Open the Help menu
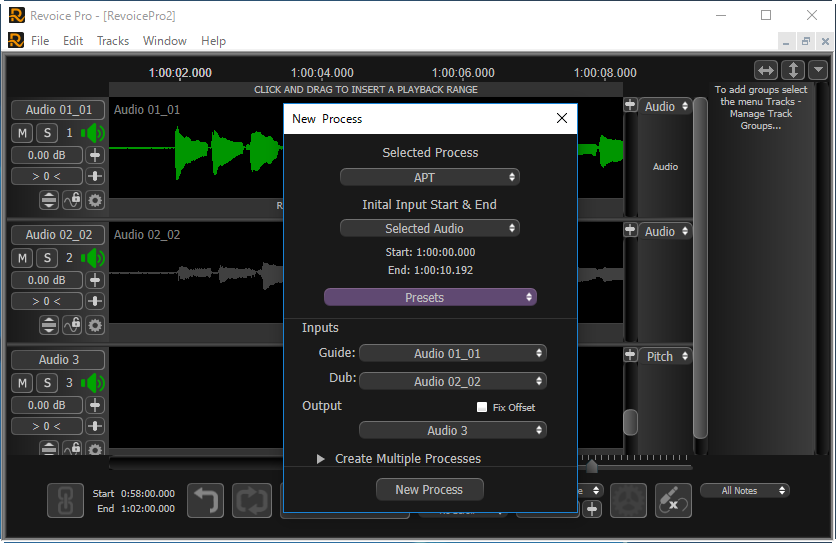Viewport: 836px width, 543px height. click(213, 41)
